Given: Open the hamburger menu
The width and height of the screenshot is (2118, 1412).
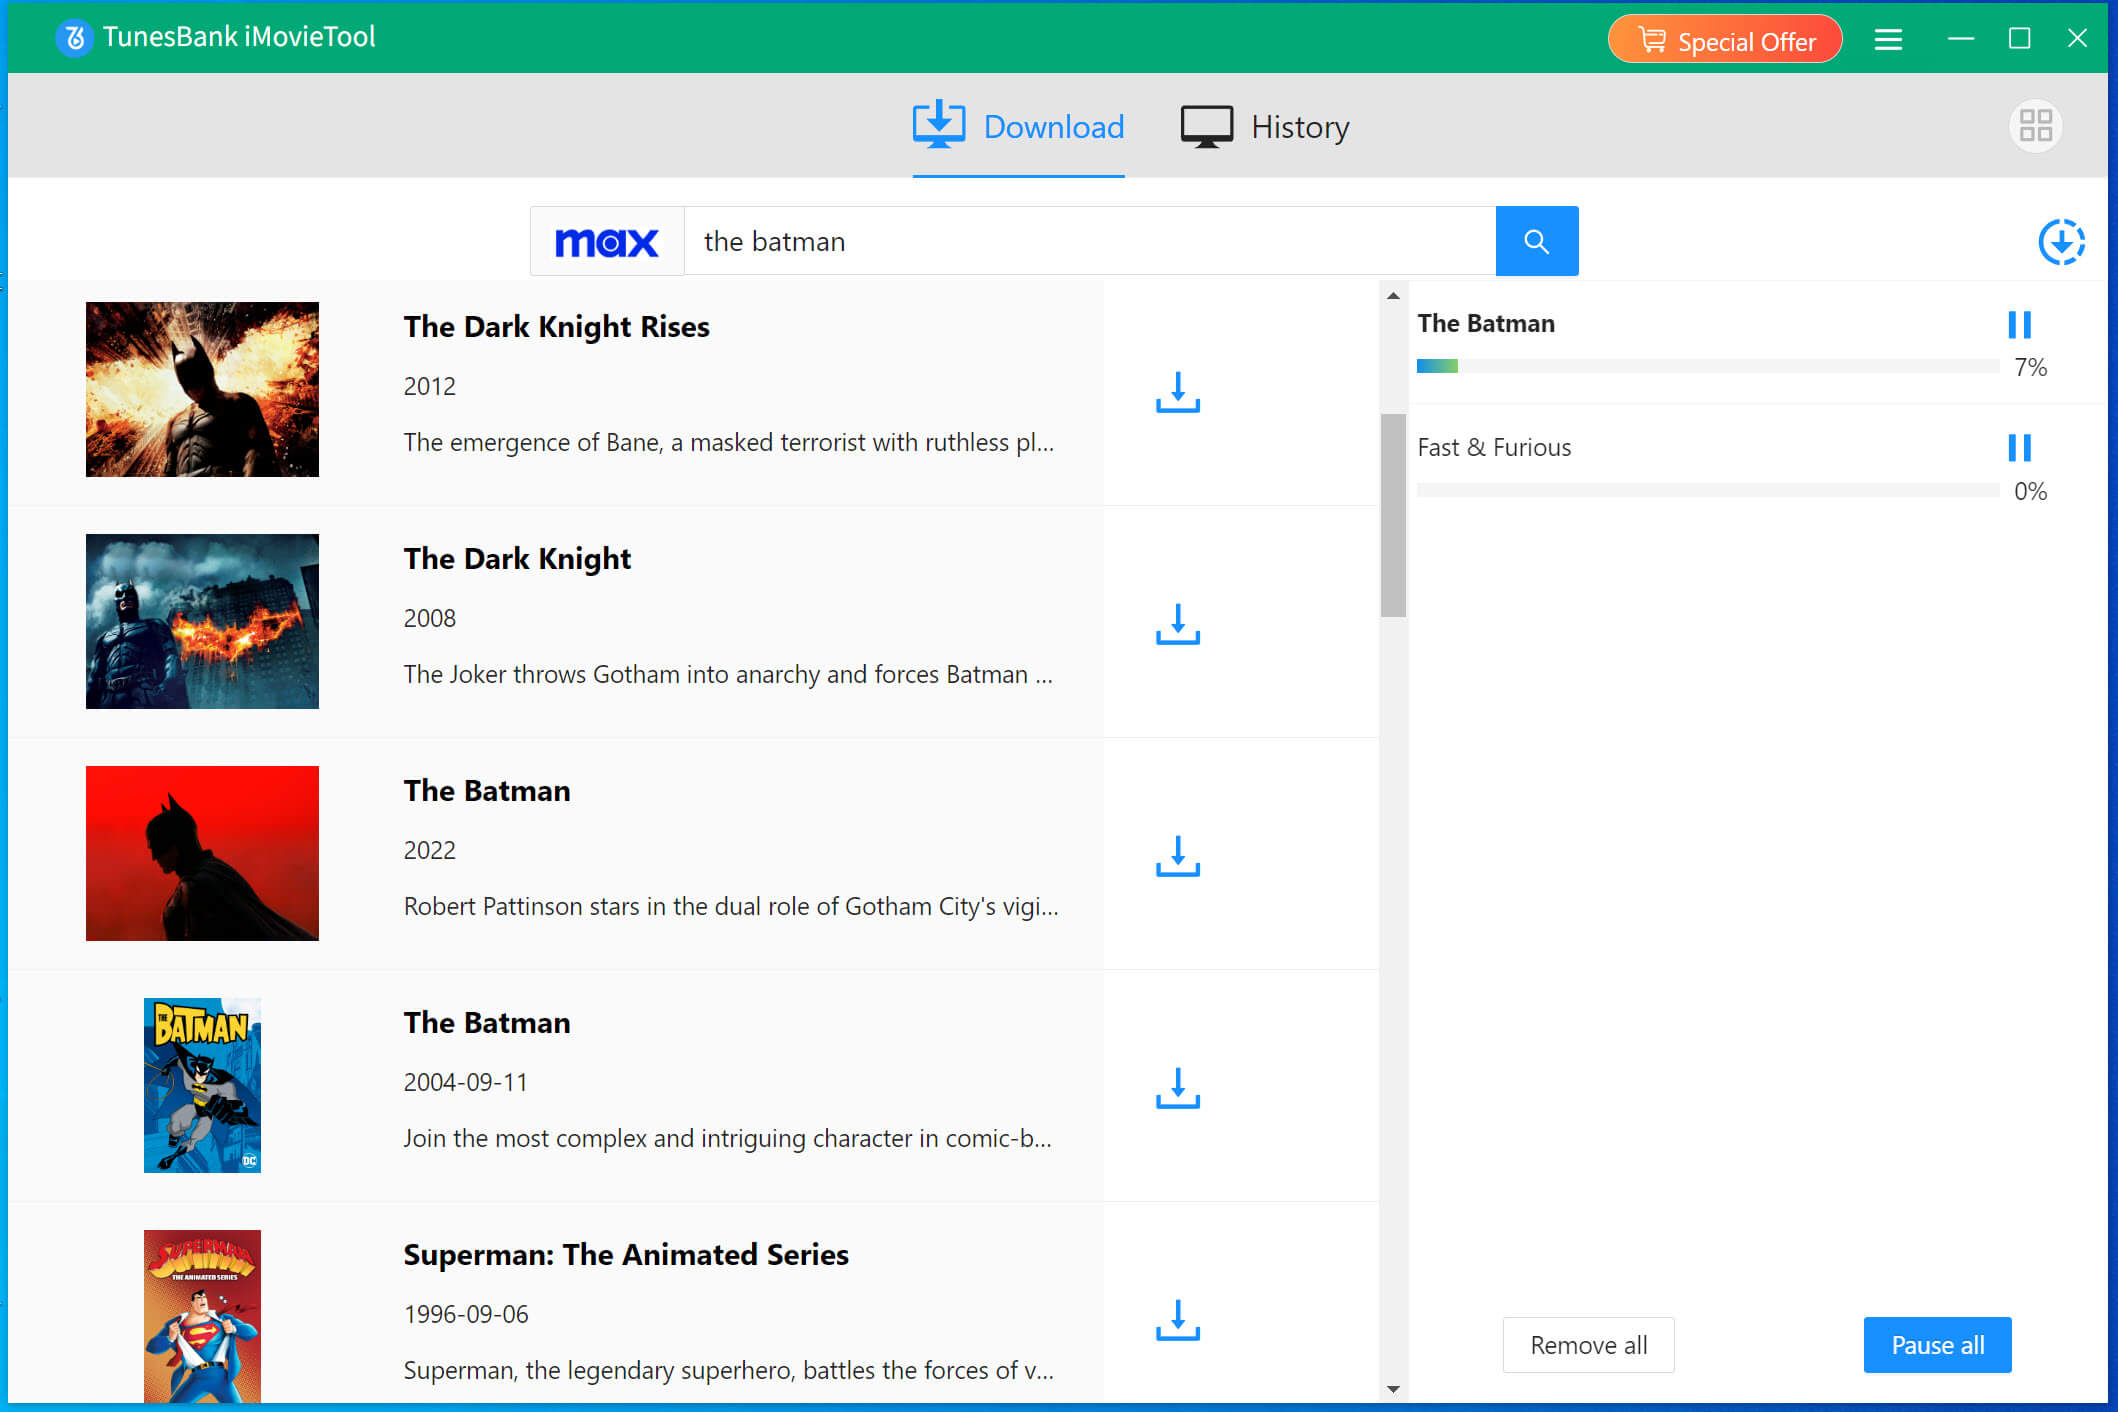Looking at the screenshot, I should 1888,39.
